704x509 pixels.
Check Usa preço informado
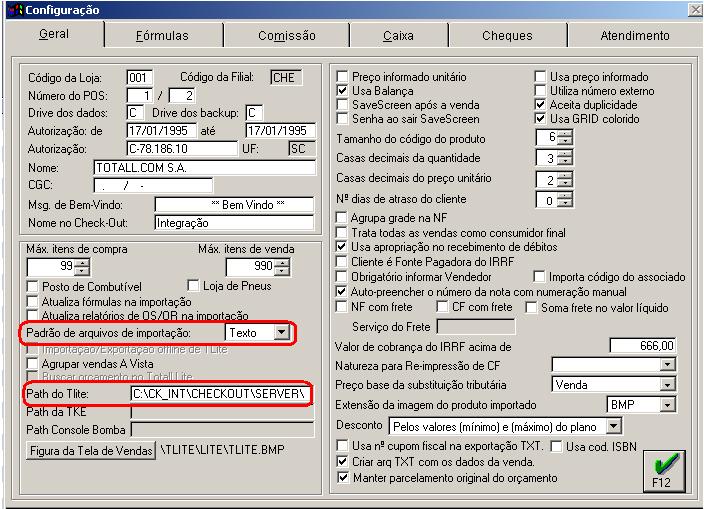click(540, 77)
